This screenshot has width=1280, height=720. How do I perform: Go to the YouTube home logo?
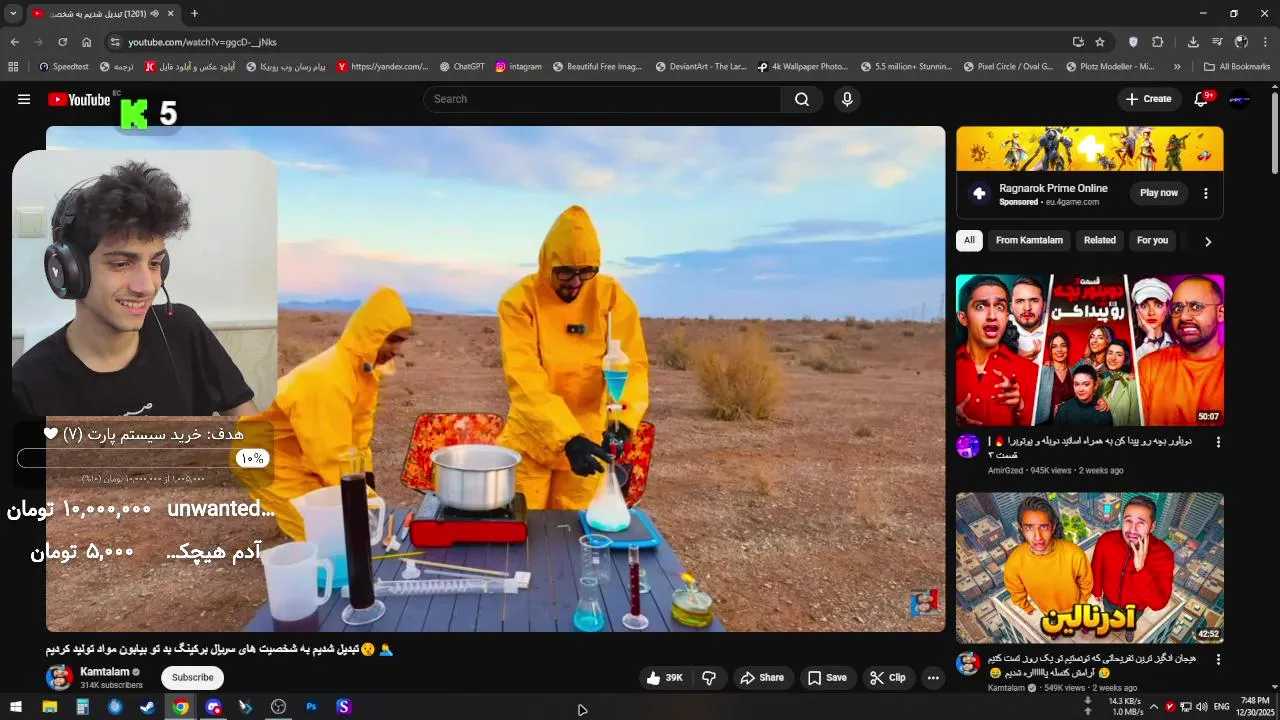point(79,99)
